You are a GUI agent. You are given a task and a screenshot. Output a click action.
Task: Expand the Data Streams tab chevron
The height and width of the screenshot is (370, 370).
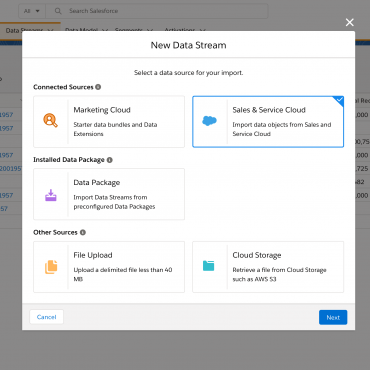[x=50, y=30]
